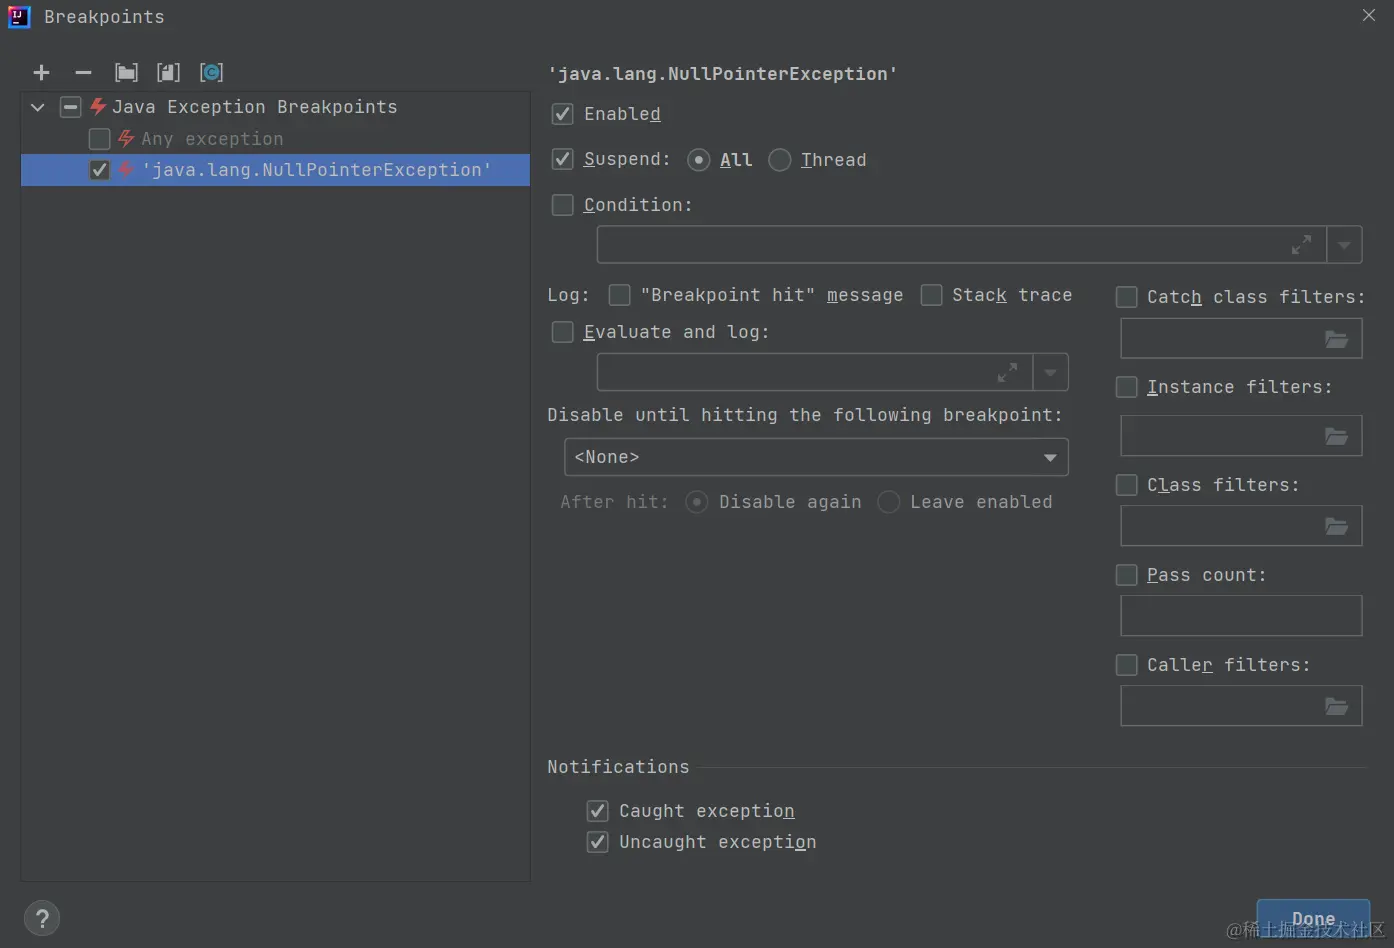Click the Add breakpoint plus icon

point(41,72)
